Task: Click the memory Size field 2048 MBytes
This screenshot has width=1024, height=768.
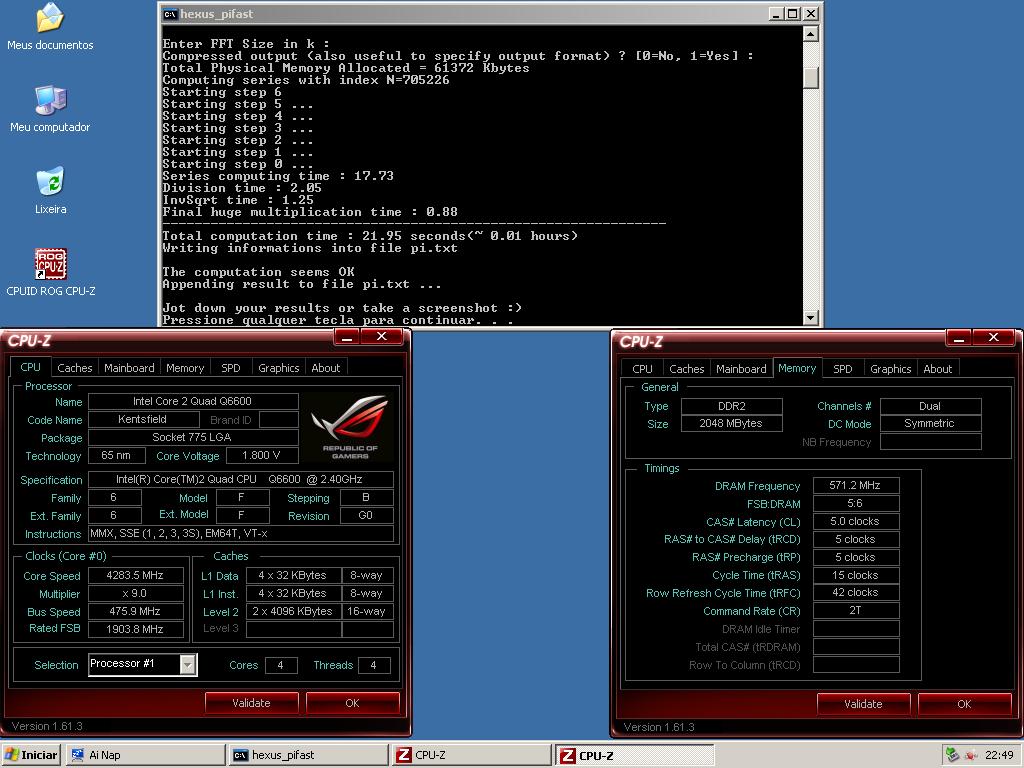Action: 731,423
